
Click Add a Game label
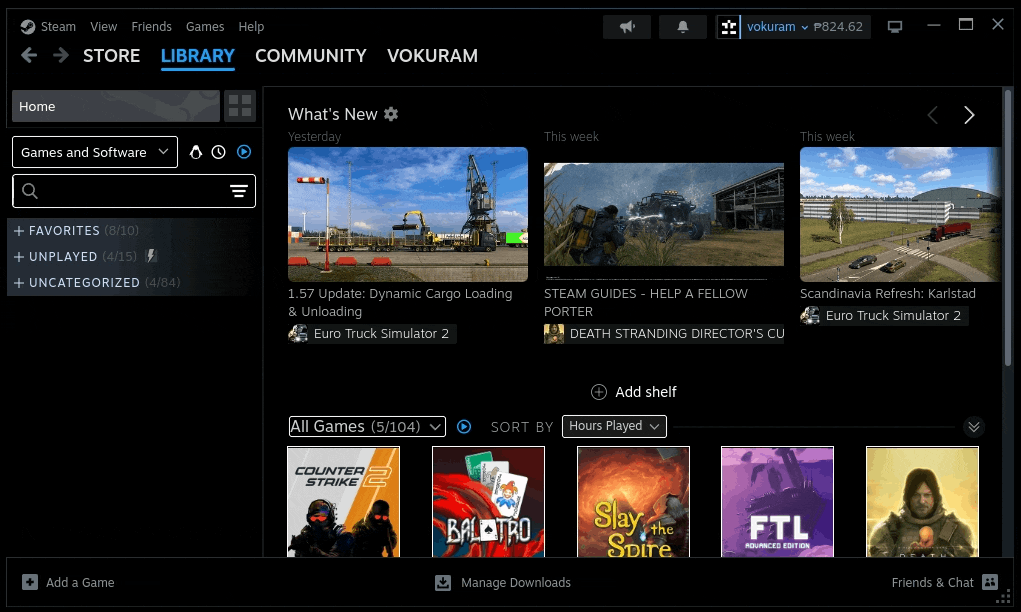(80, 583)
